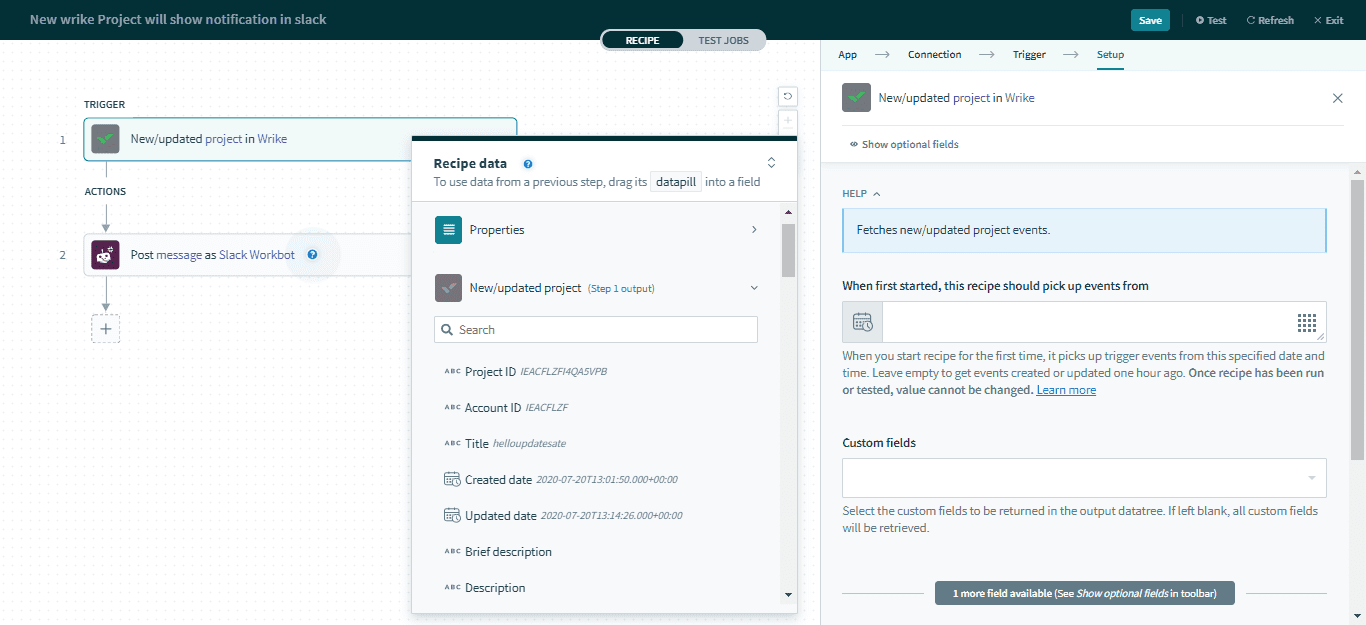The image size is (1366, 625).
Task: Click the Wrike trigger step icon
Action: click(x=105, y=139)
